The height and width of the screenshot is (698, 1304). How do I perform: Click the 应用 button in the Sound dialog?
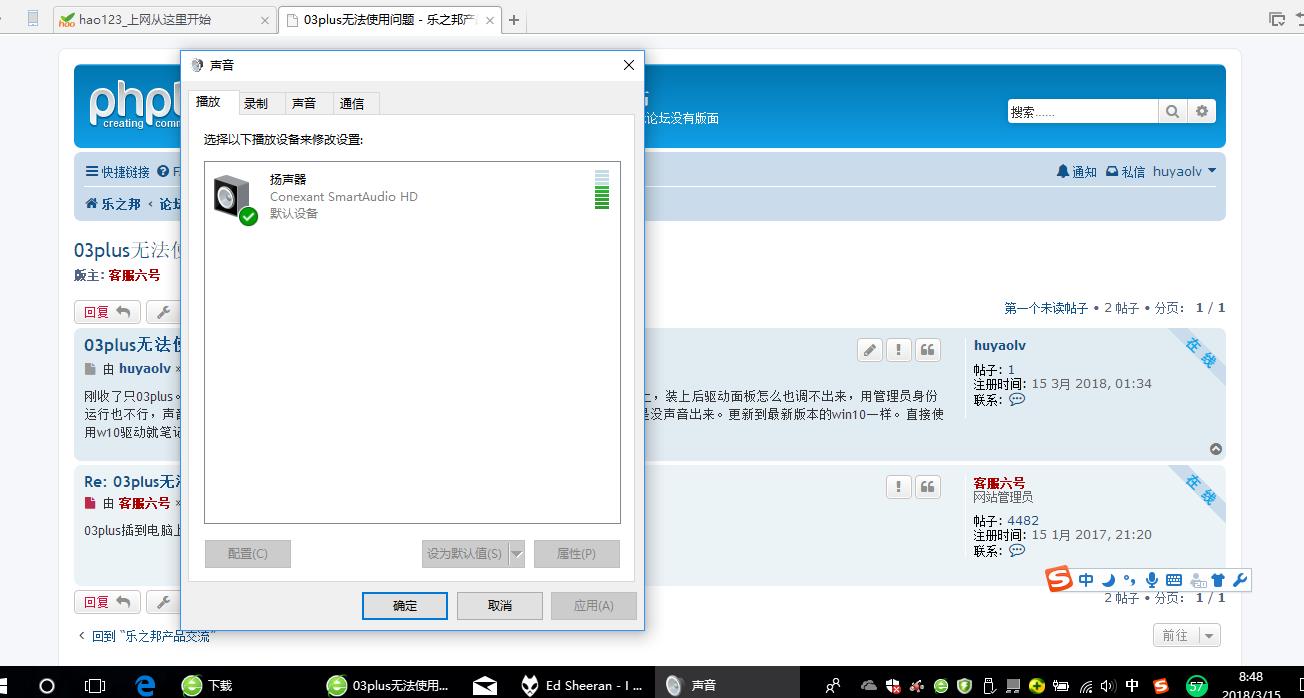tap(593, 605)
